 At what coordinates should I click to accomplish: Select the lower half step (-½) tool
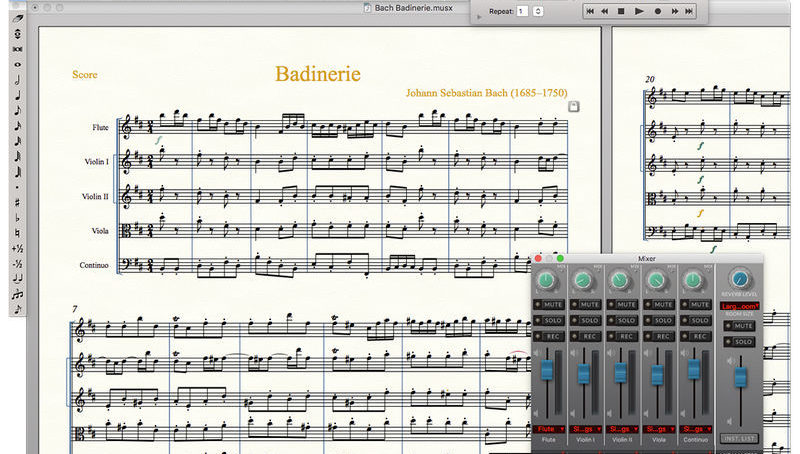(17, 264)
